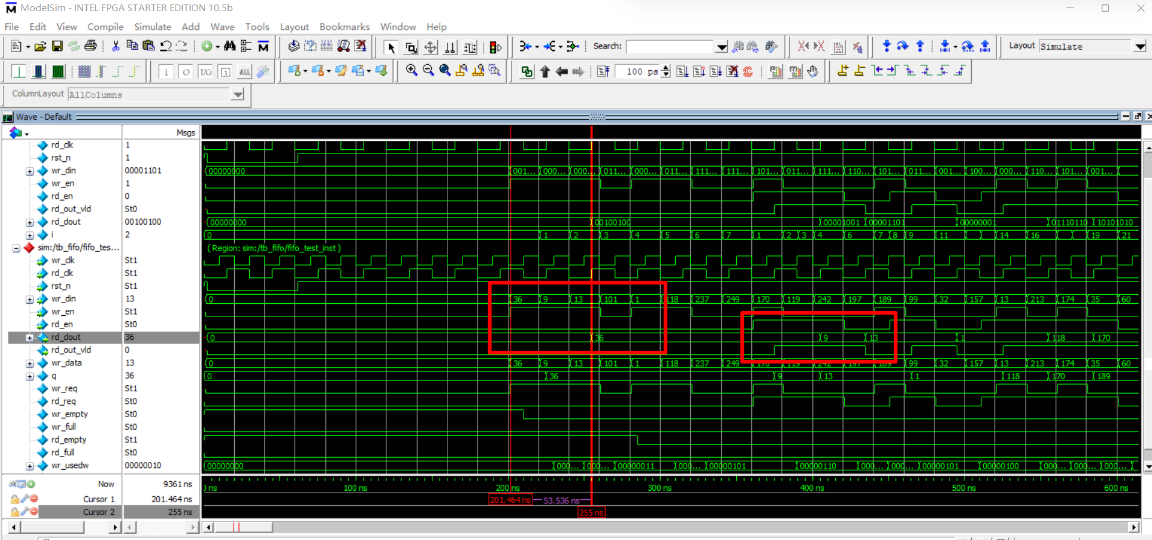
Task: Click the blue Step Out up-arrow icon
Action: click(920, 46)
